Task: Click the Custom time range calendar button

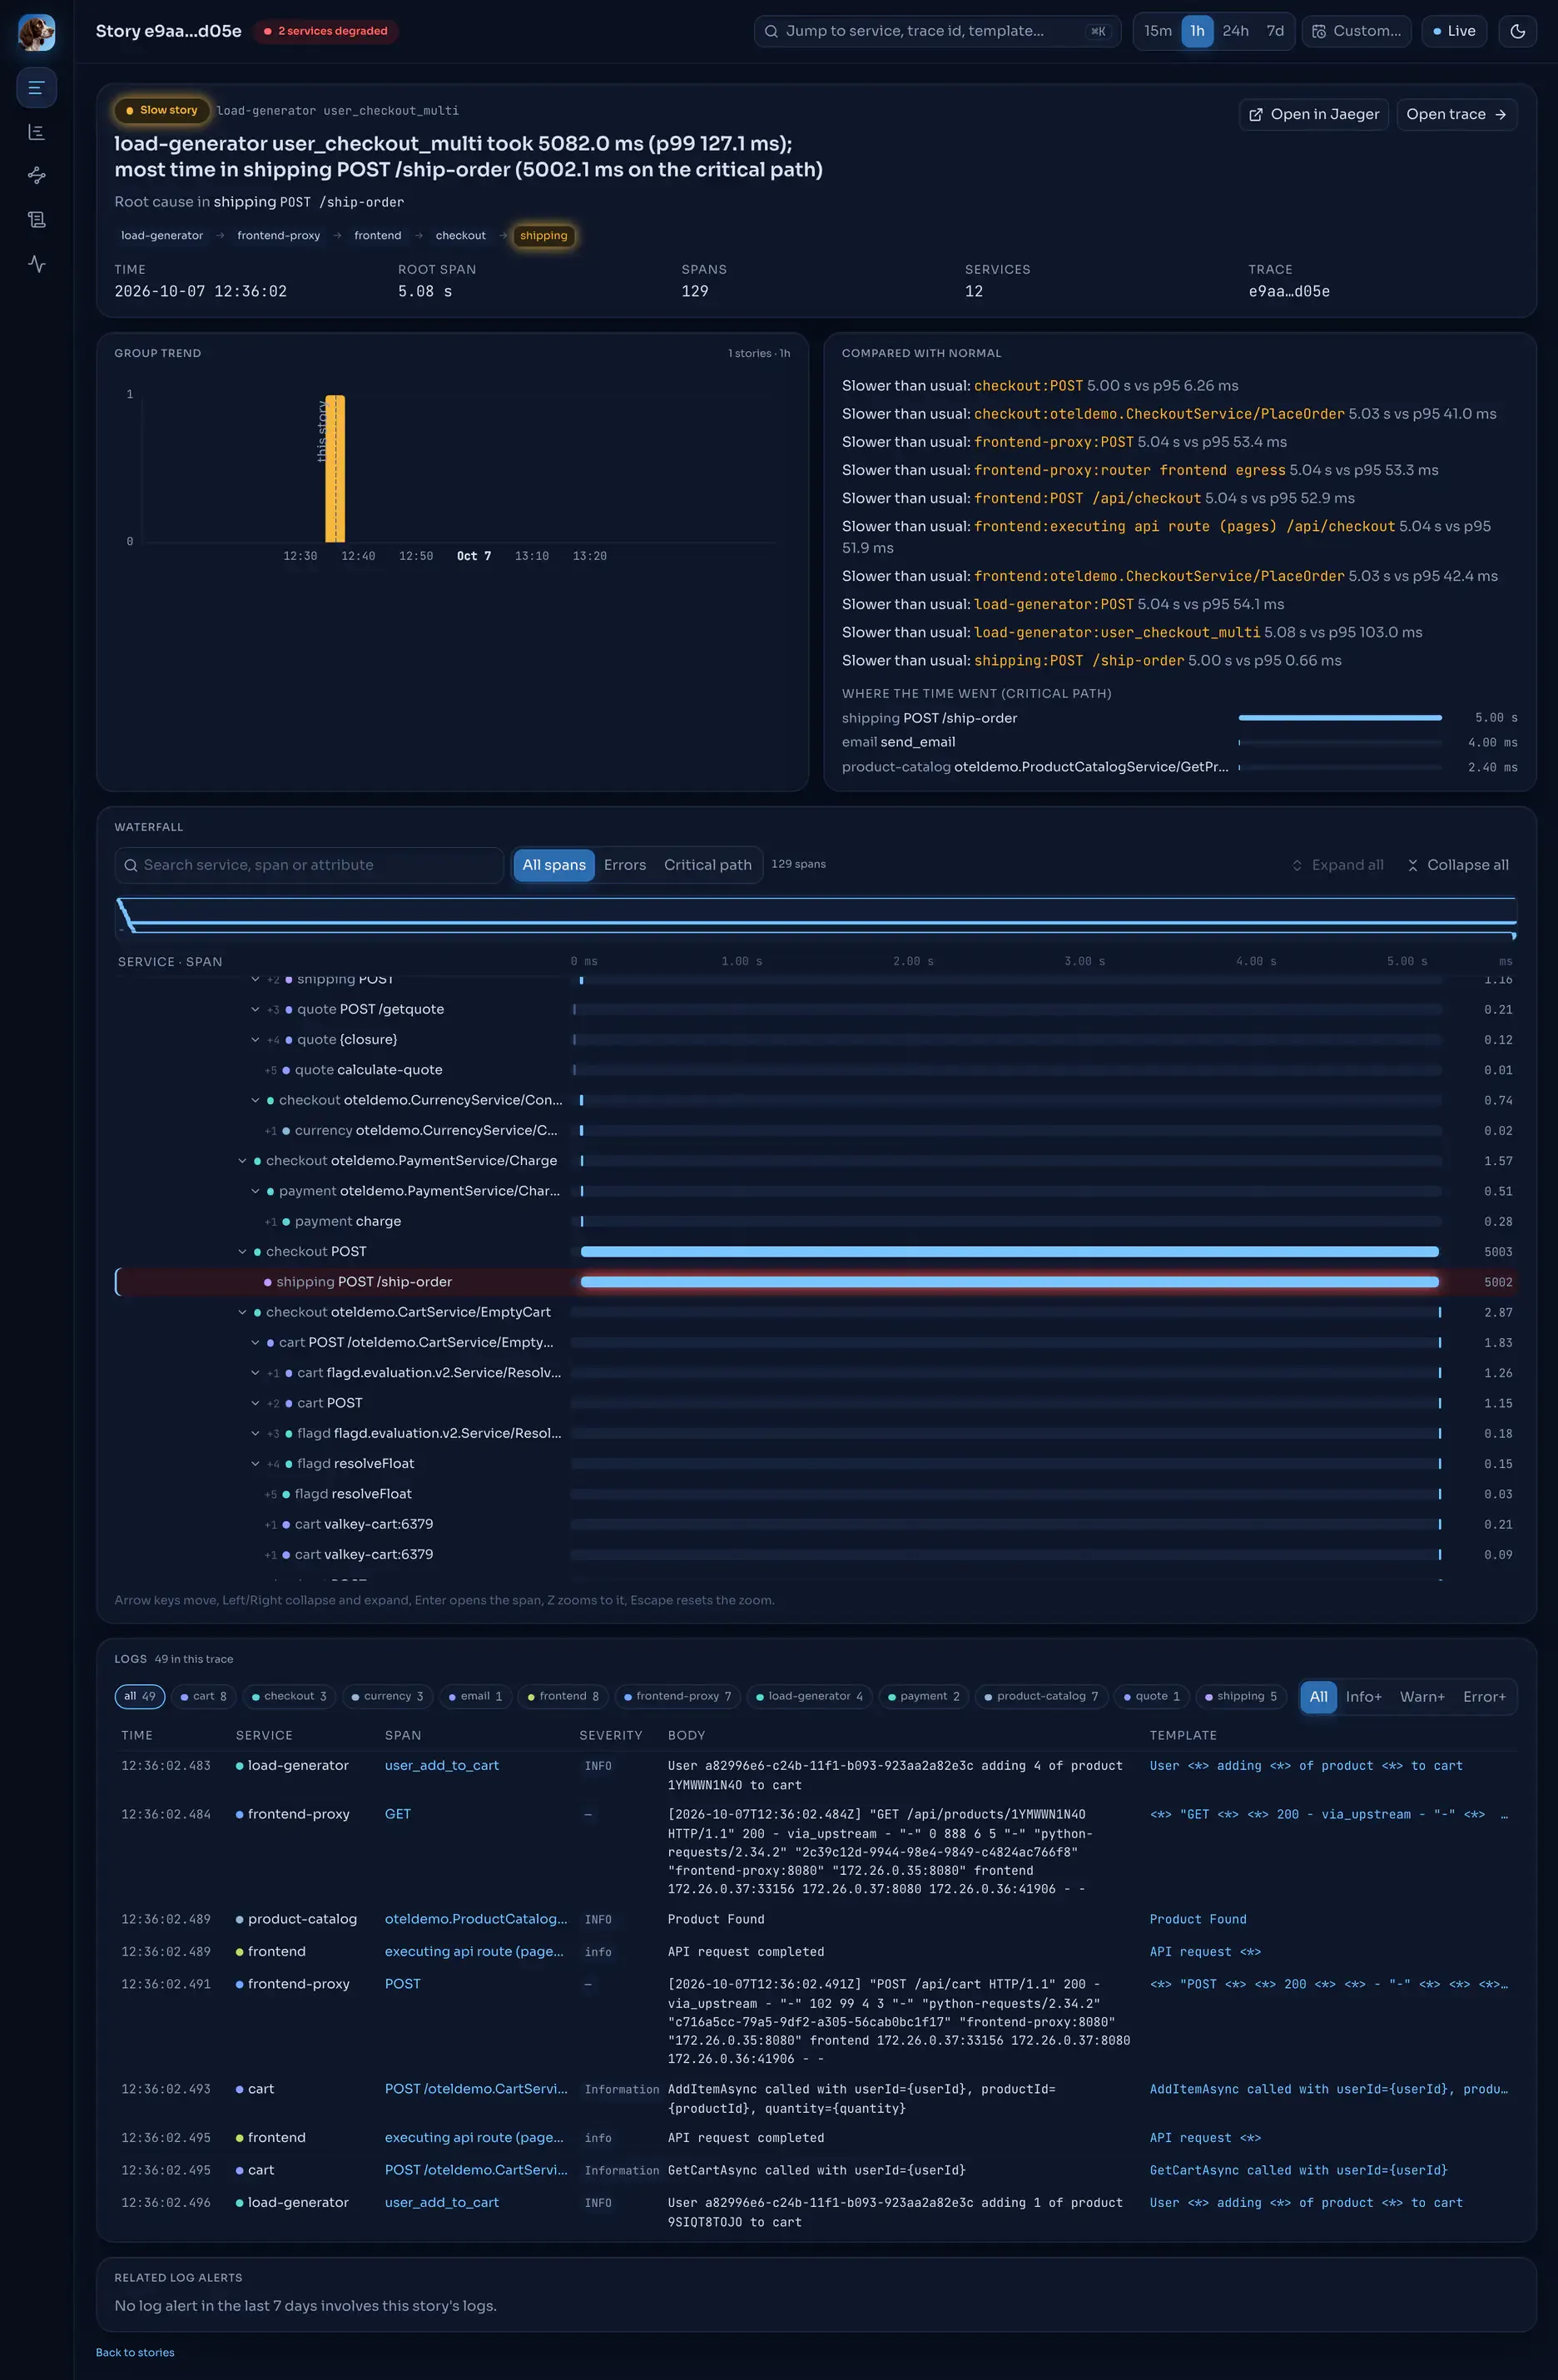Action: point(1356,31)
